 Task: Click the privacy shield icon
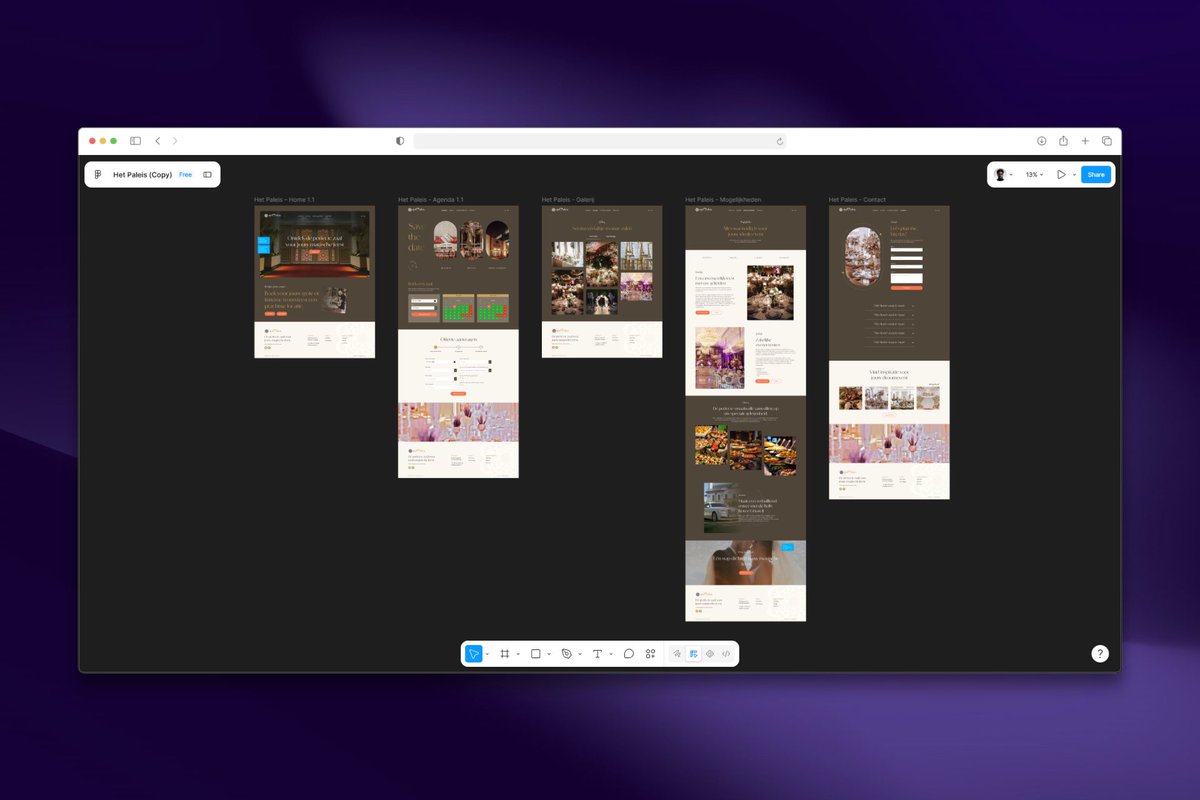(400, 141)
